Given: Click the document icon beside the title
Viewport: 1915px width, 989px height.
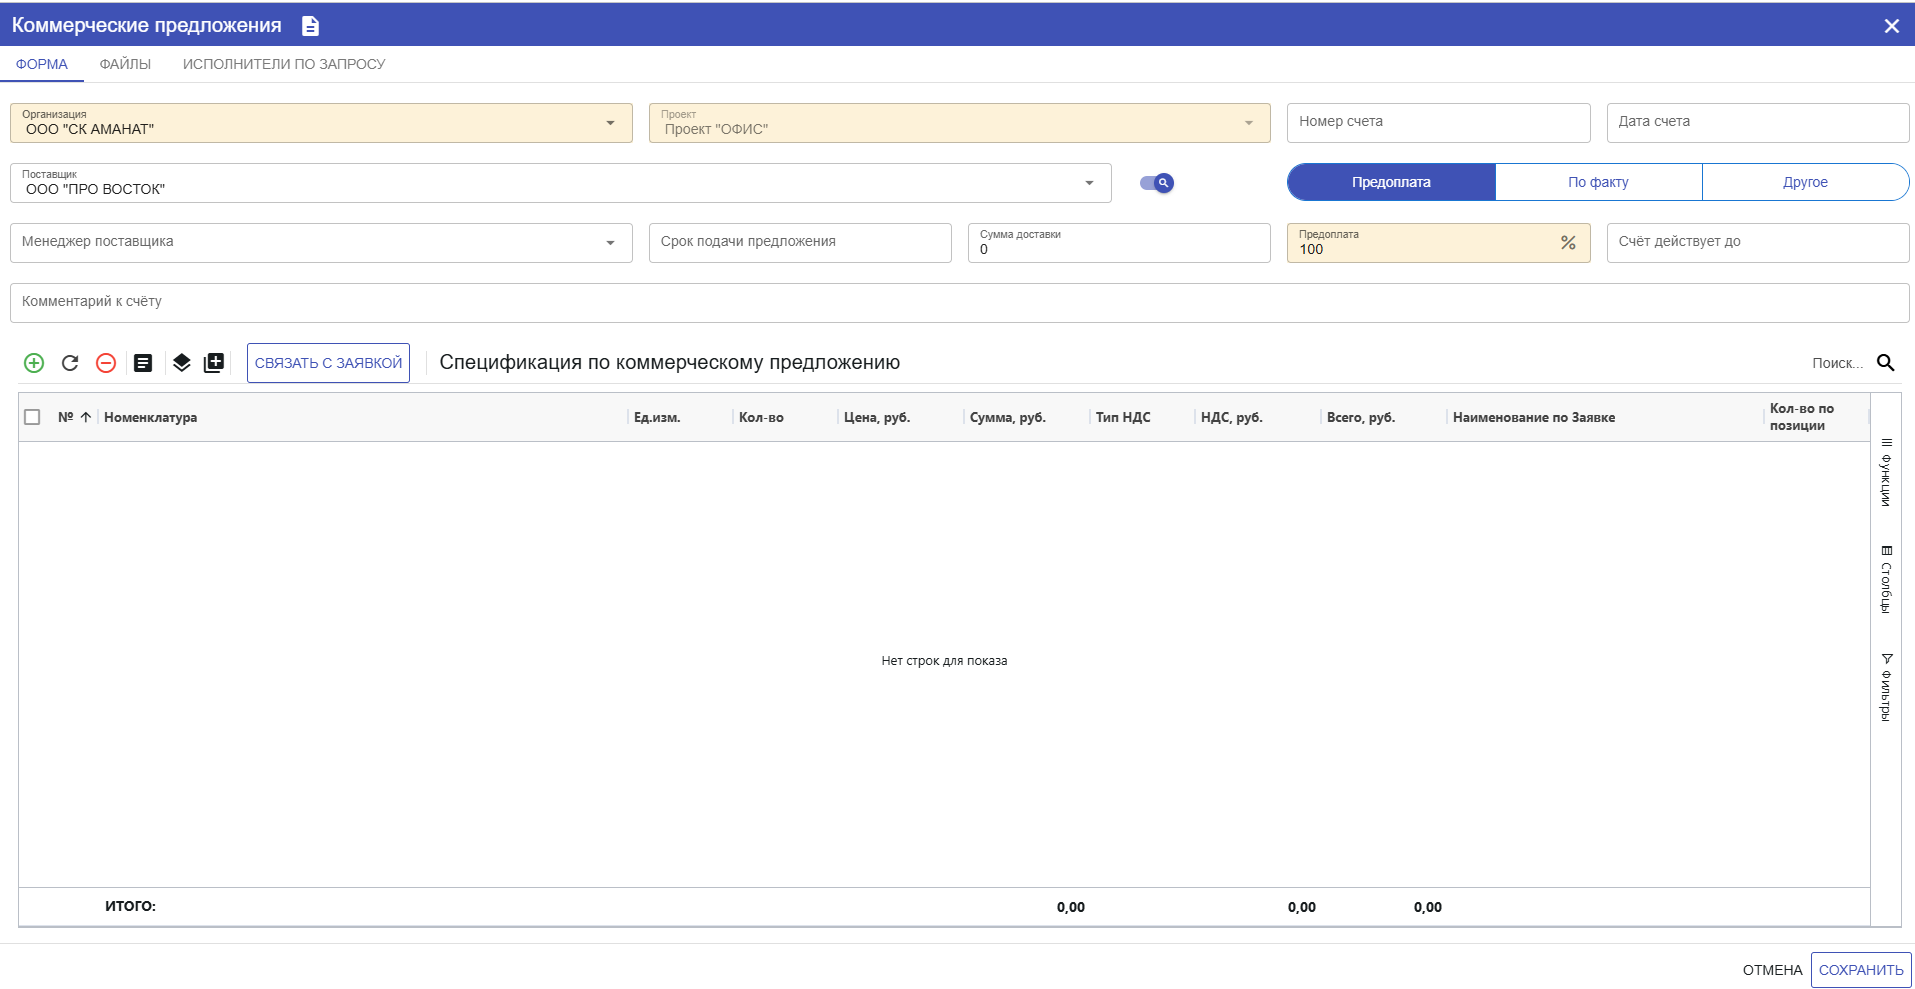Looking at the screenshot, I should (x=311, y=26).
